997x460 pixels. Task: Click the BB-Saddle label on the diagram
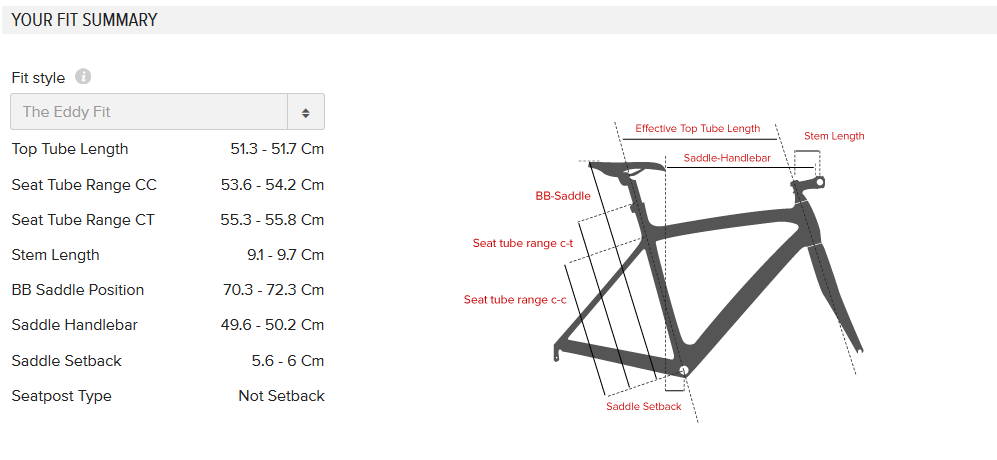coord(563,196)
